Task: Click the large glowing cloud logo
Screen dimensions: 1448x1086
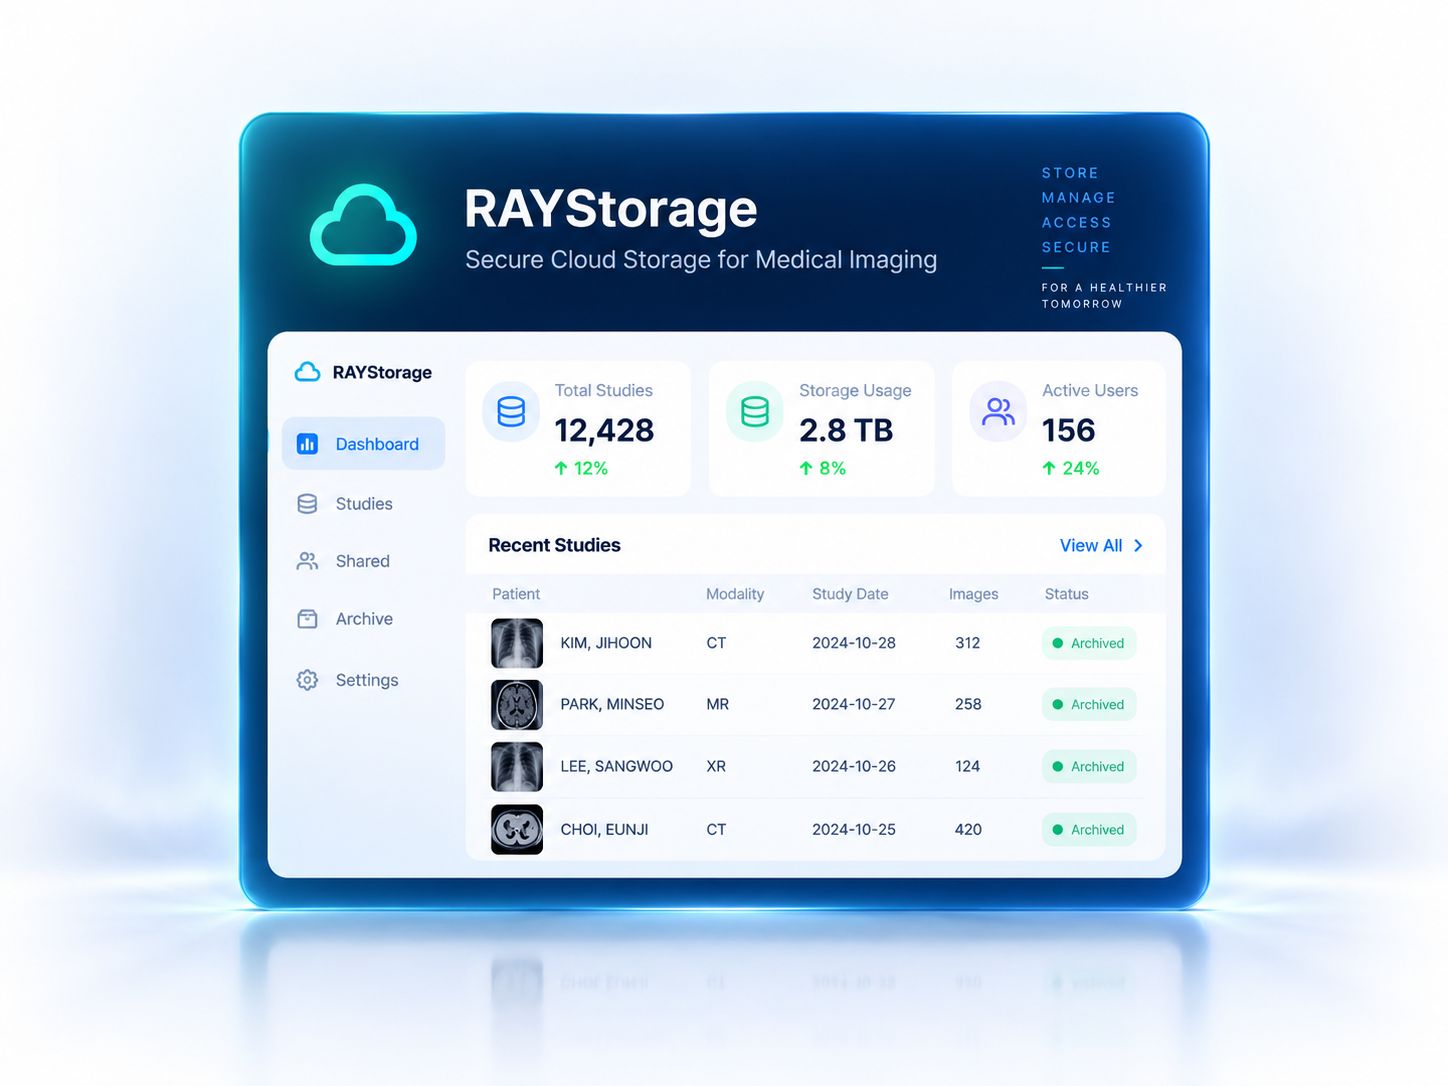Action: point(363,225)
